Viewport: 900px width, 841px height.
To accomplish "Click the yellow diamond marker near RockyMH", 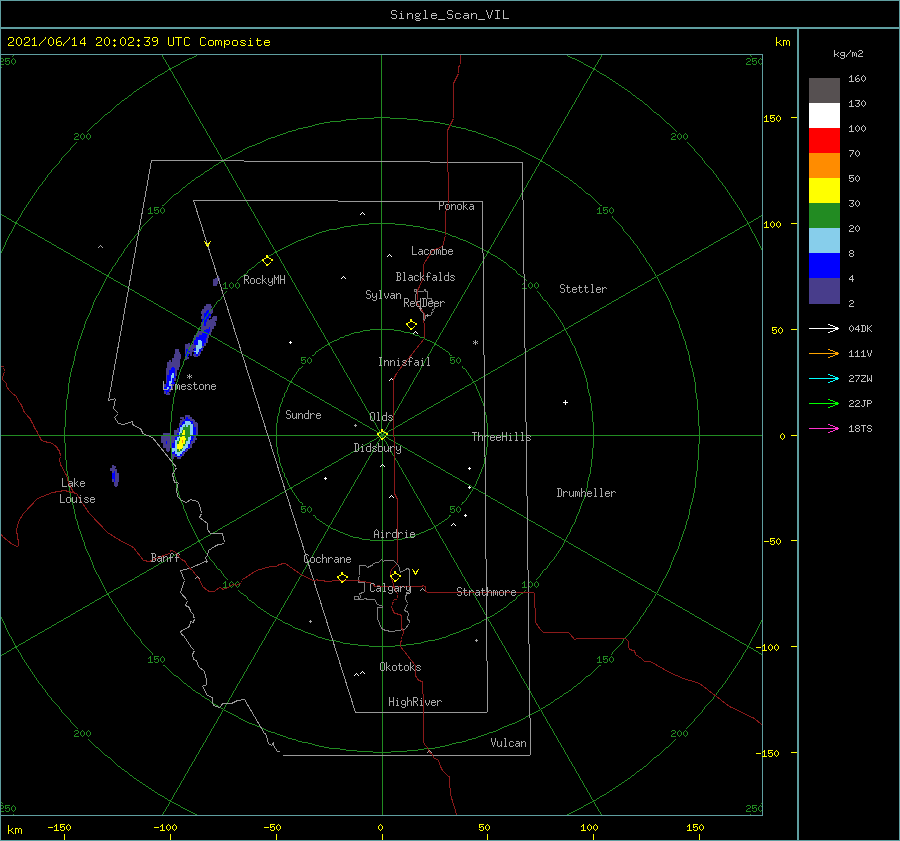I will point(267,261).
